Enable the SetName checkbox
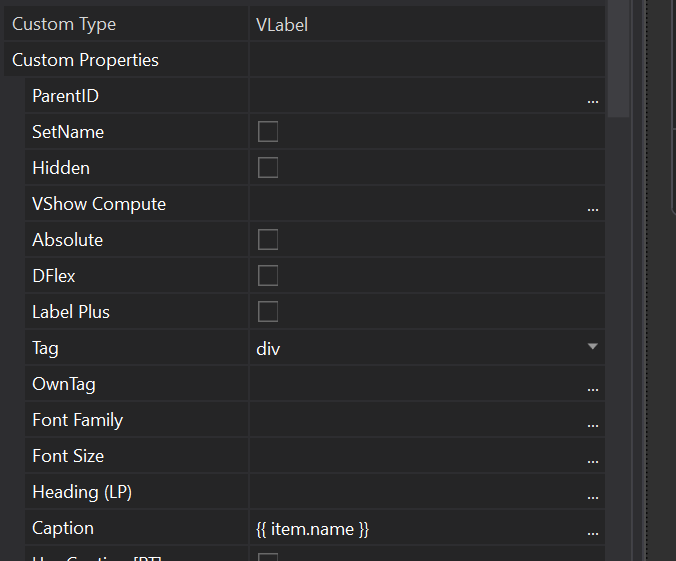Screen dimensions: 676x561 268,132
